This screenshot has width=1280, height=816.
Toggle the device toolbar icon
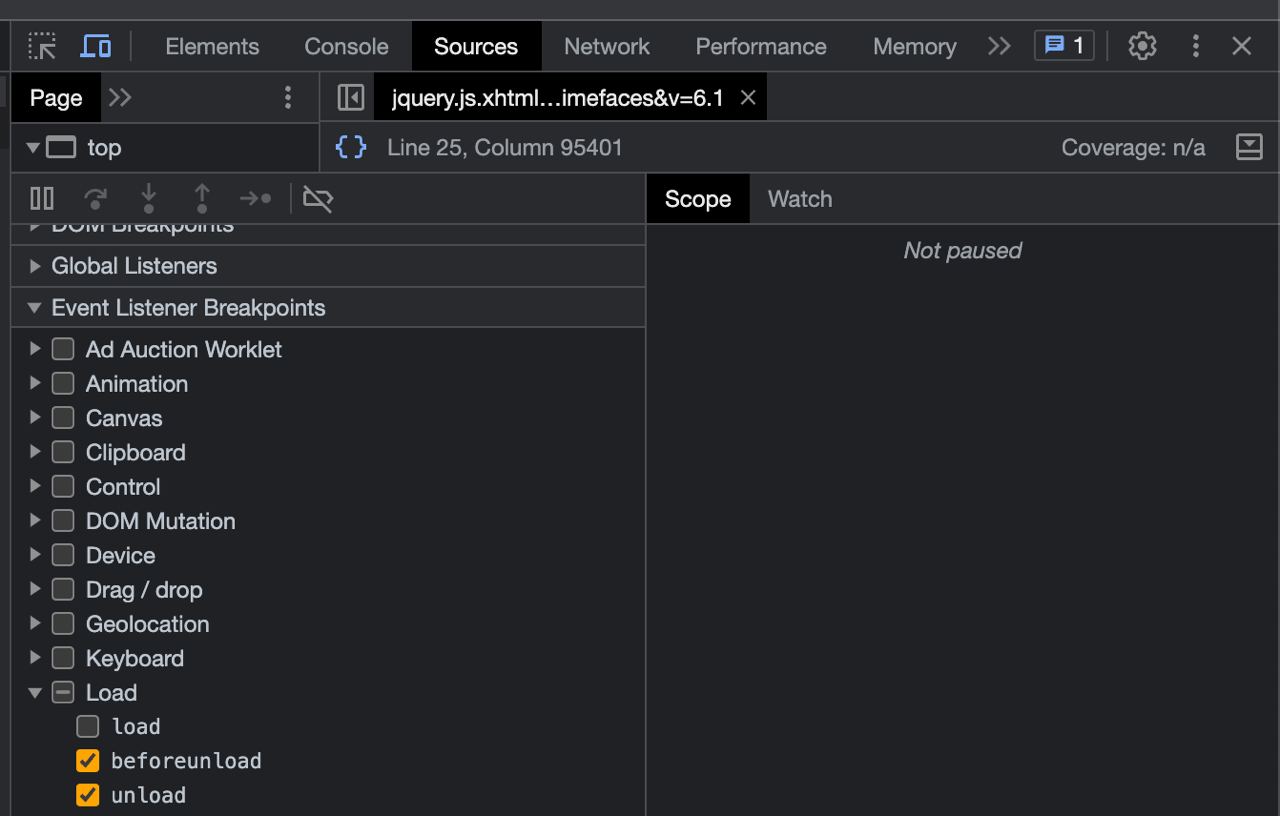(96, 46)
